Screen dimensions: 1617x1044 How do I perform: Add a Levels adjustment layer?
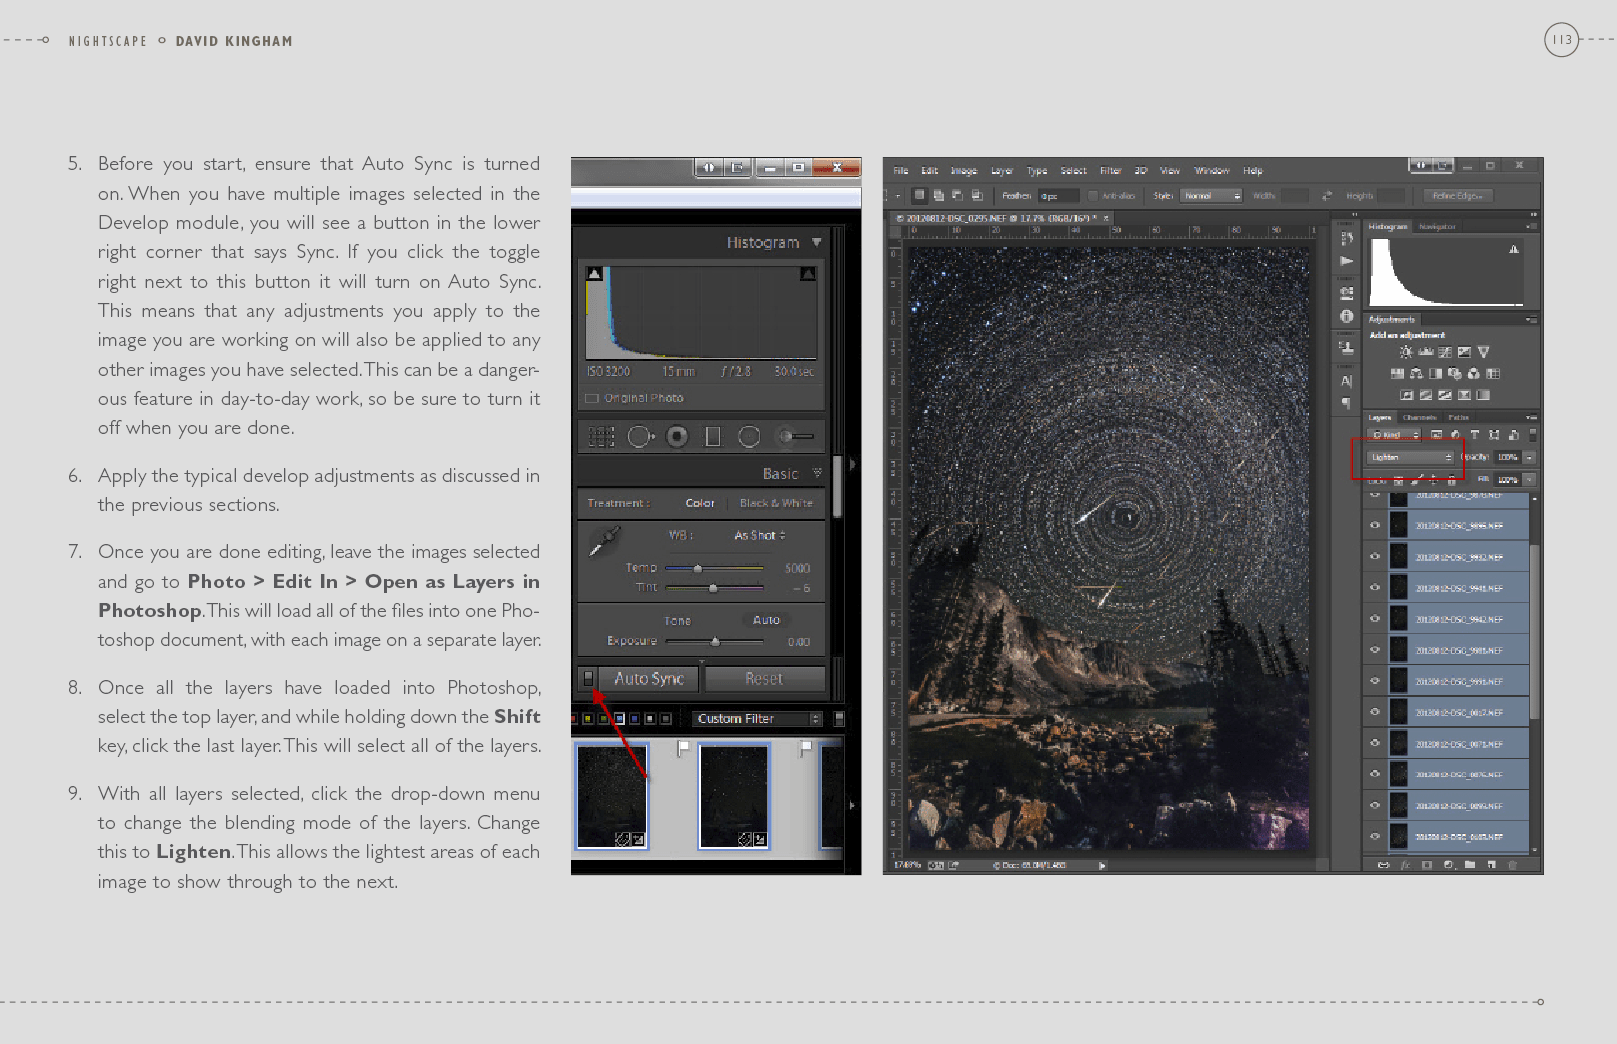tap(1426, 352)
